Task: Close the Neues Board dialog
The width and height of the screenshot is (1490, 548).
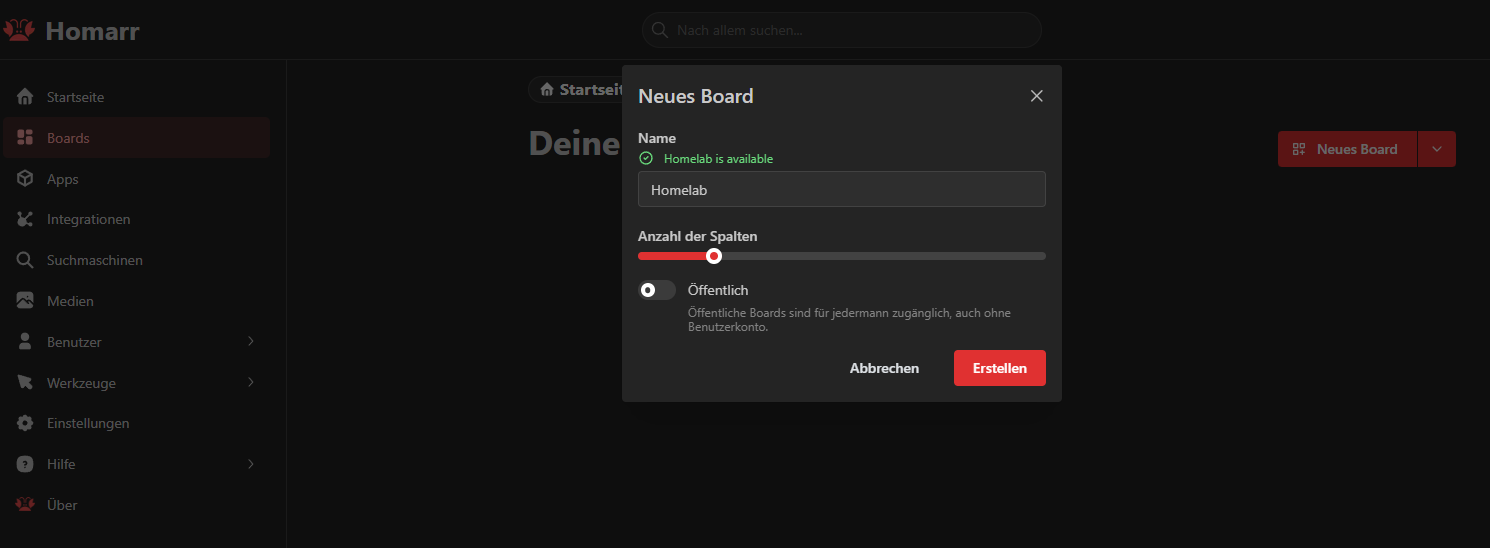Action: pyautogui.click(x=1036, y=96)
